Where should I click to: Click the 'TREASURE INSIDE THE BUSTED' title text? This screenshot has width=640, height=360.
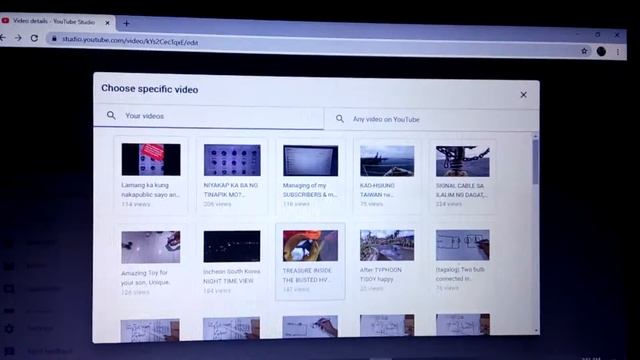coord(307,275)
